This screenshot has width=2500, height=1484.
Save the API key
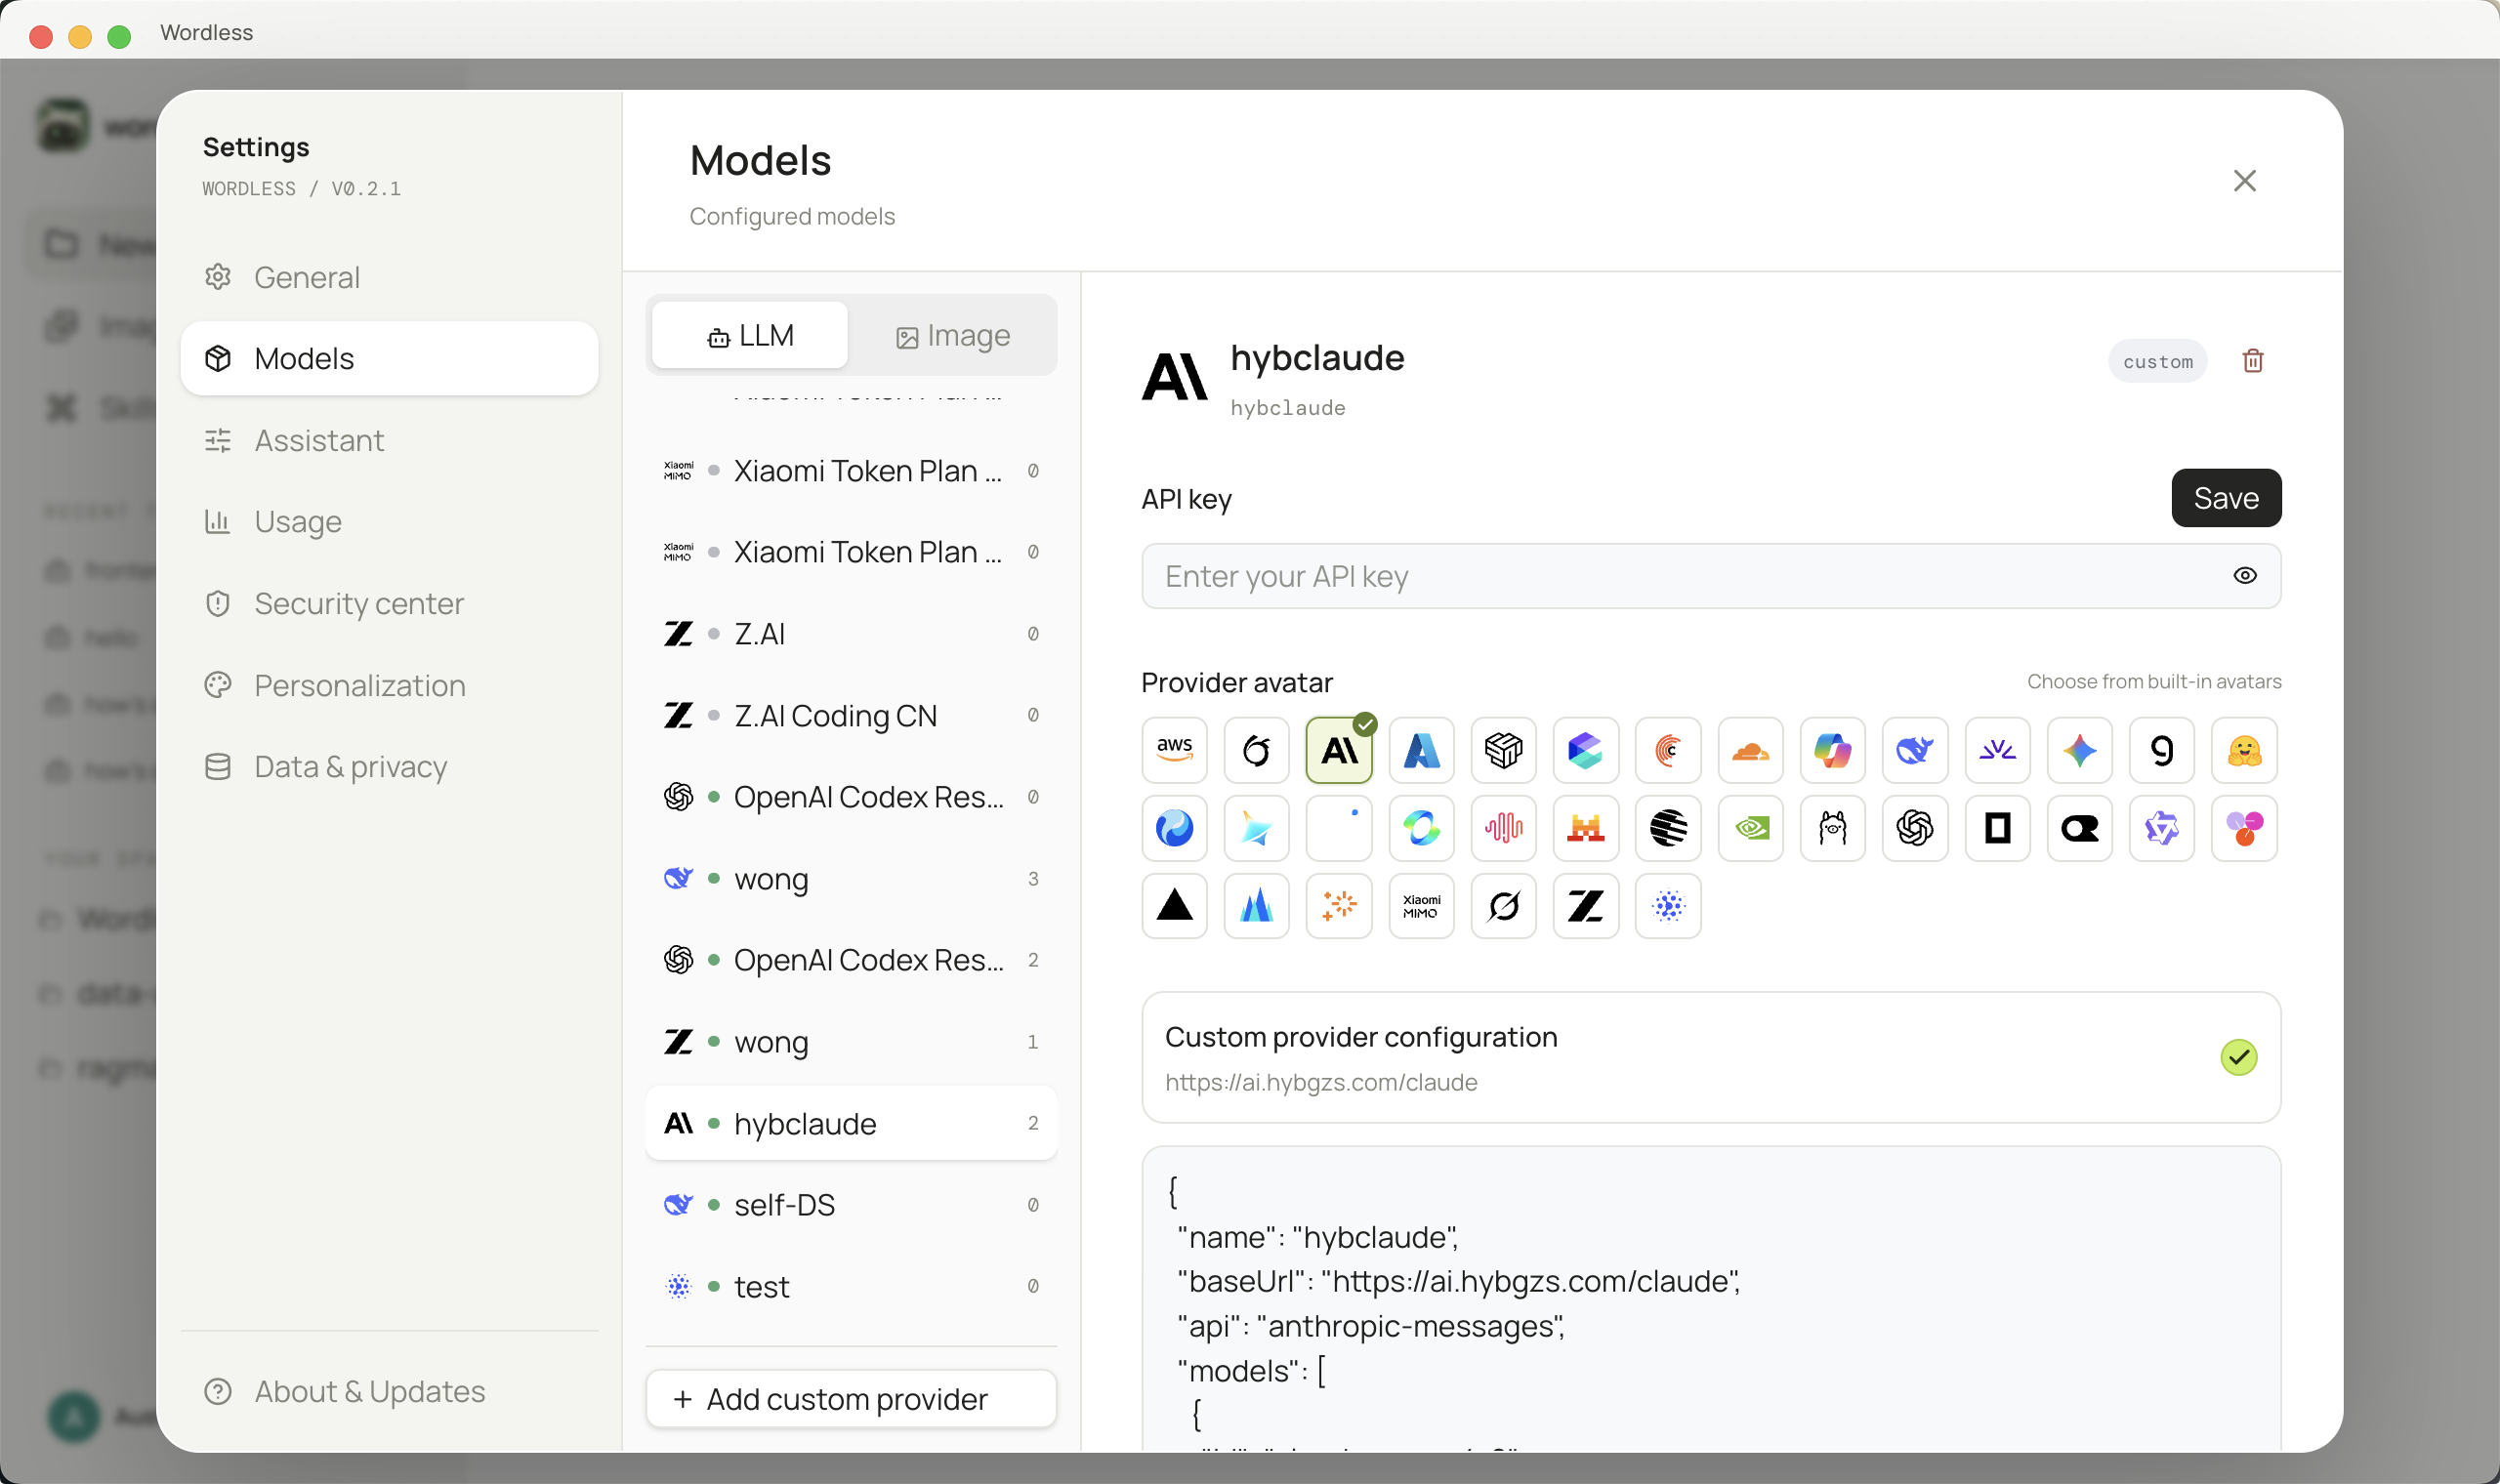(2226, 498)
